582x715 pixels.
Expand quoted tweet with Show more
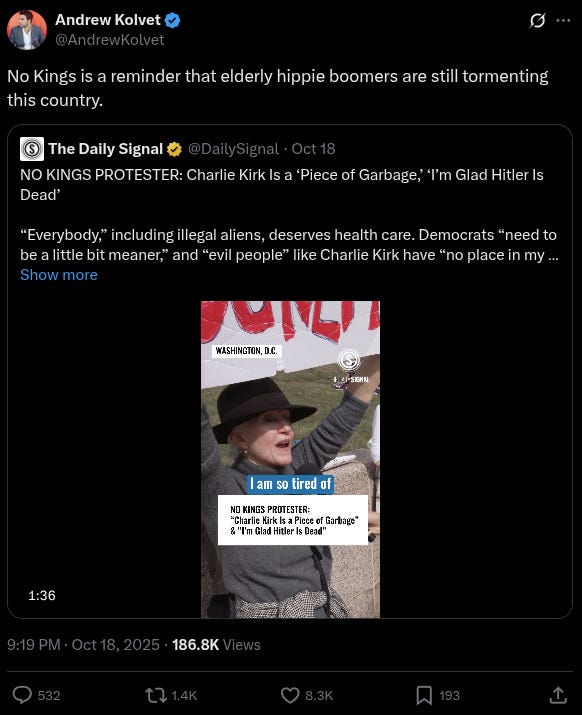click(x=59, y=275)
